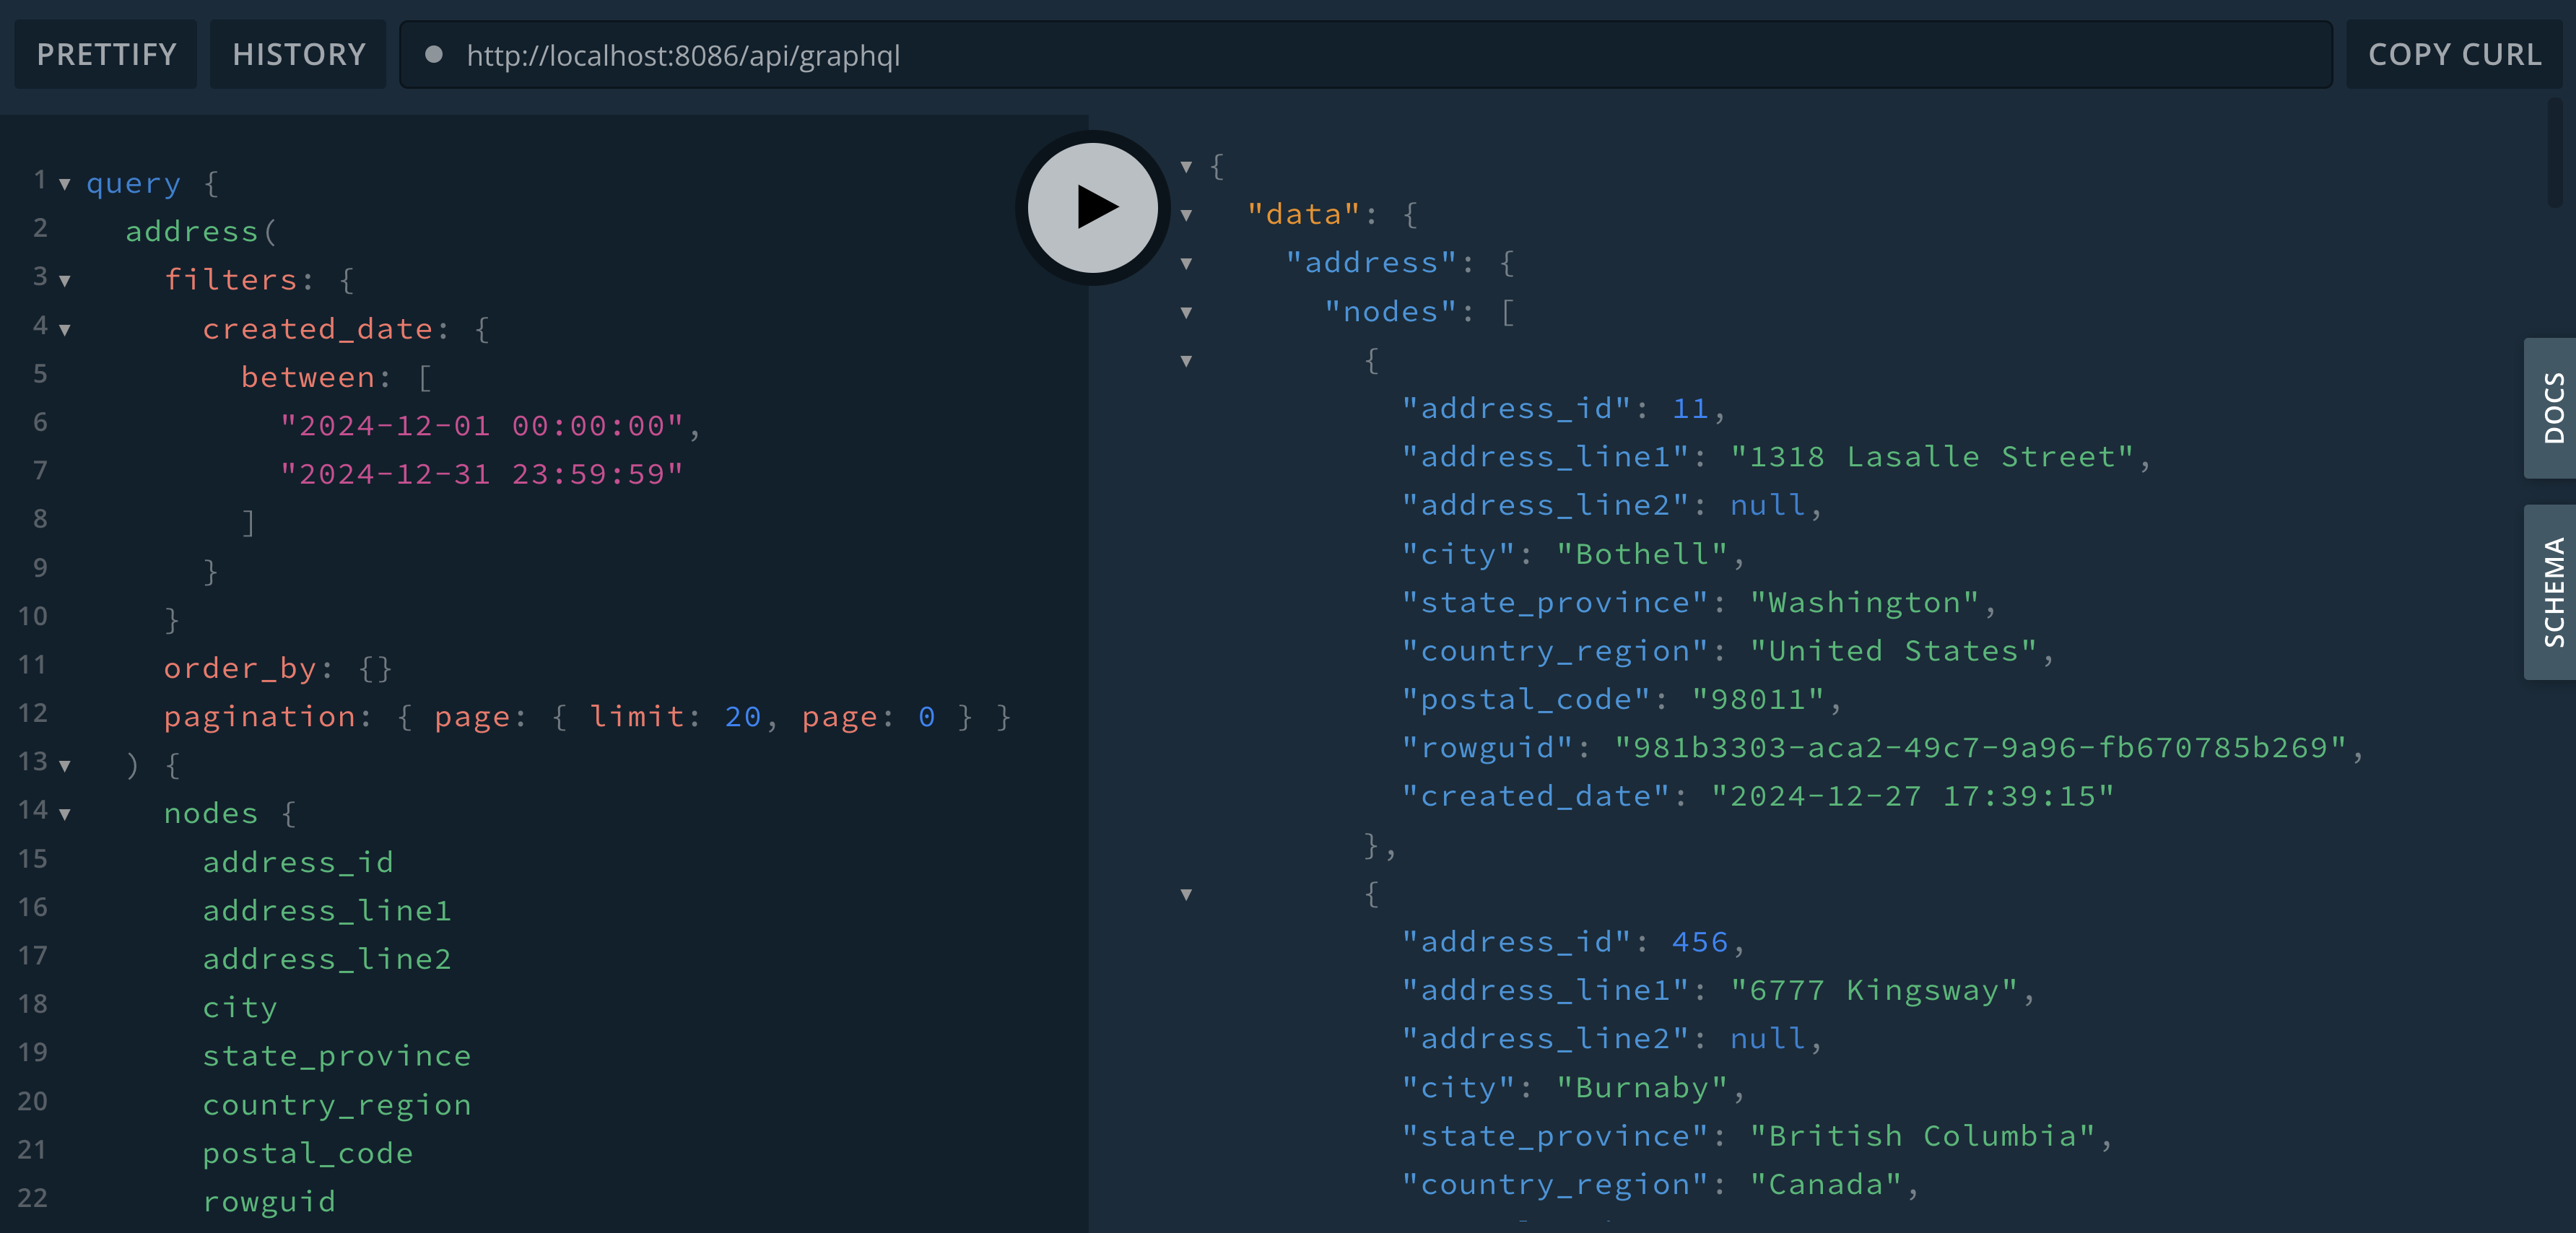Viewport: 2576px width, 1233px height.
Task: Click the Prettify button
Action: 106,55
